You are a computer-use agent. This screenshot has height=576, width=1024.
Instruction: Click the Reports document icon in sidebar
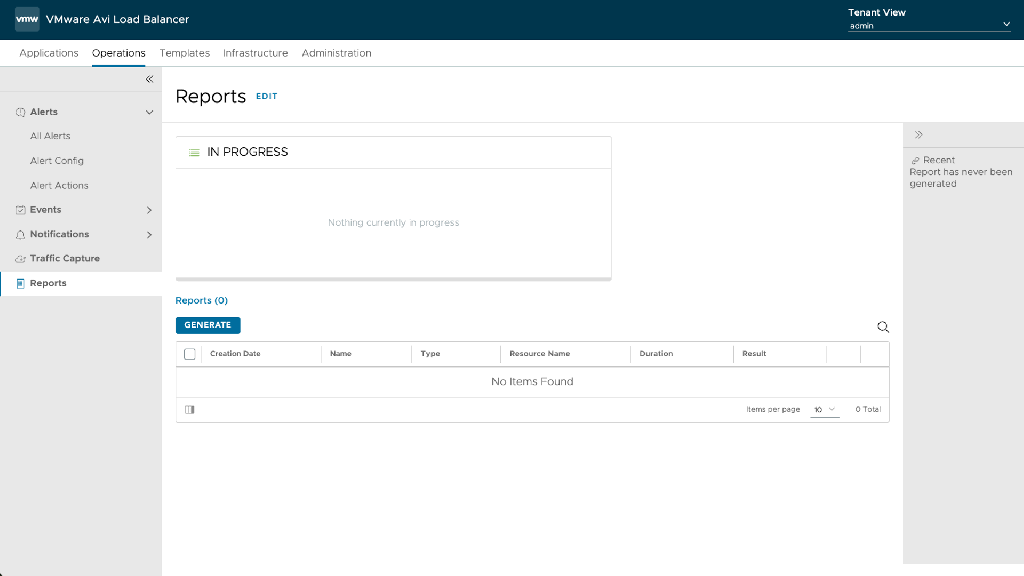click(20, 283)
